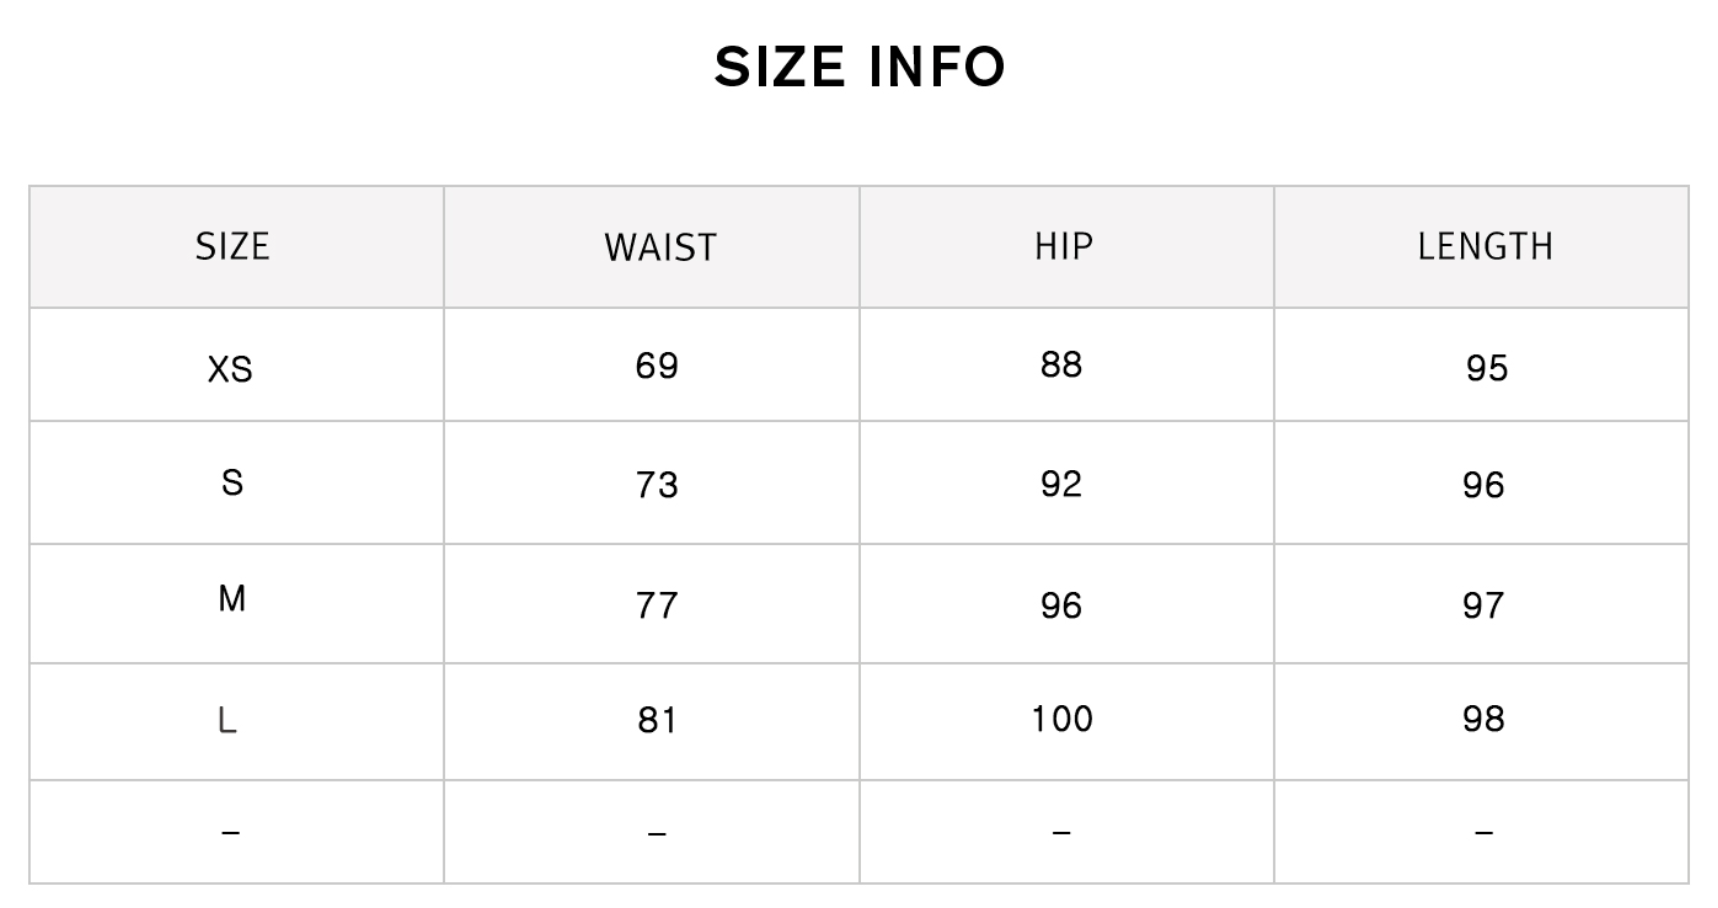Click waist value 73
The image size is (1718, 908).
657,485
